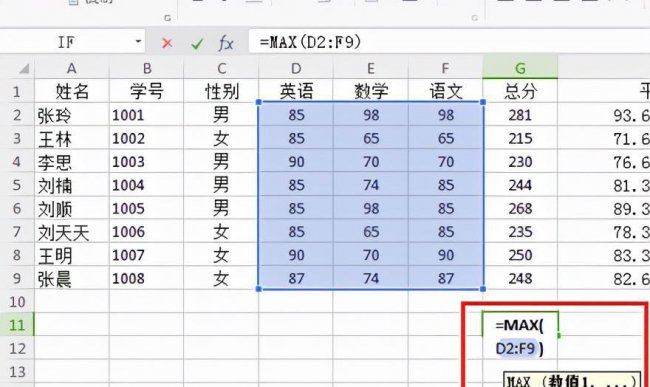The height and width of the screenshot is (387, 650).
Task: Select the cell with name 刘顺
Action: pyautogui.click(x=72, y=208)
